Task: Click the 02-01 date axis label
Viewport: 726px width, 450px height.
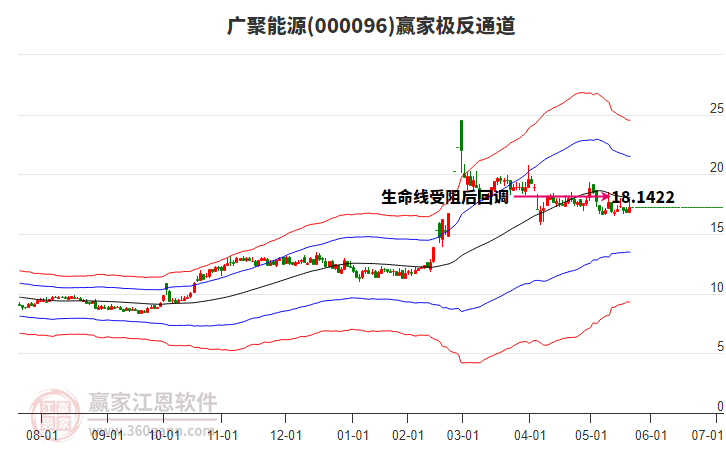Action: (408, 436)
